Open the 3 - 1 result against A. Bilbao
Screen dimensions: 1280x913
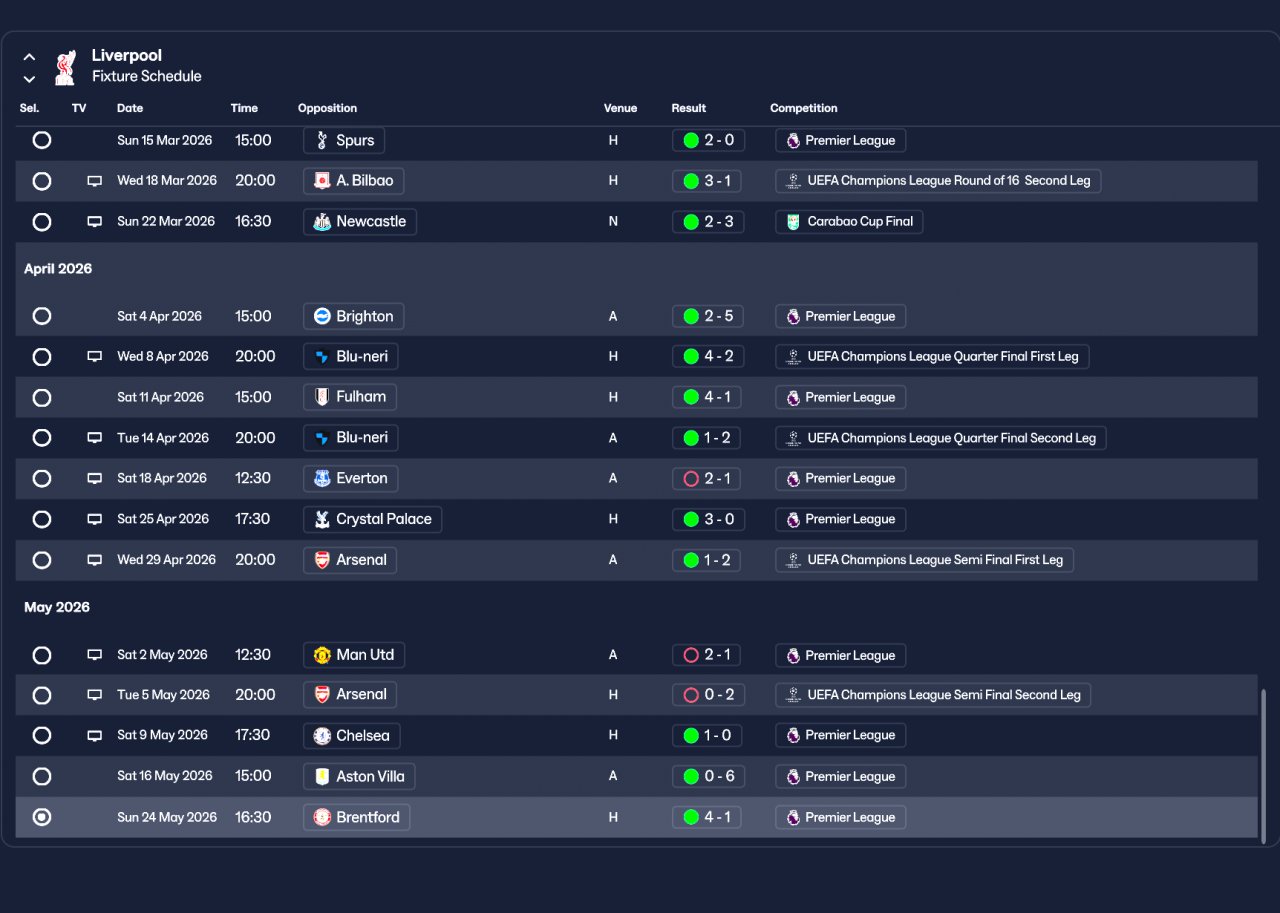[708, 181]
